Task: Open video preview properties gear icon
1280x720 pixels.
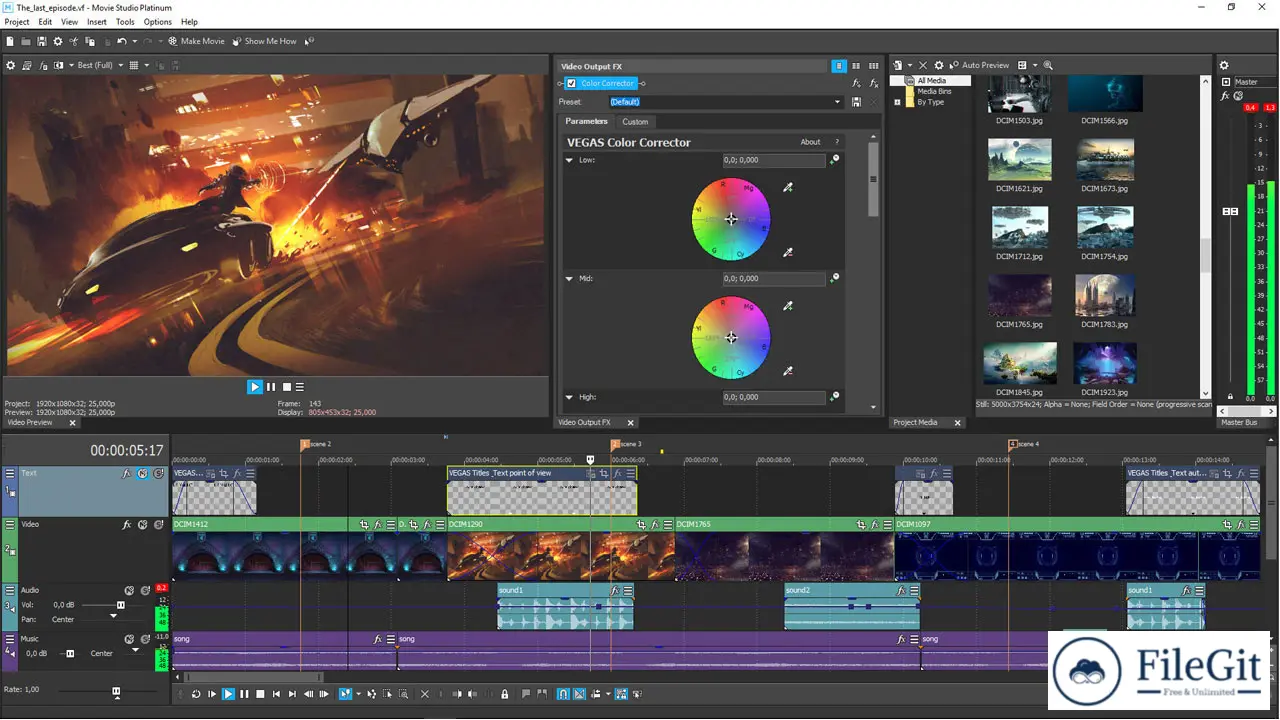Action: point(11,65)
